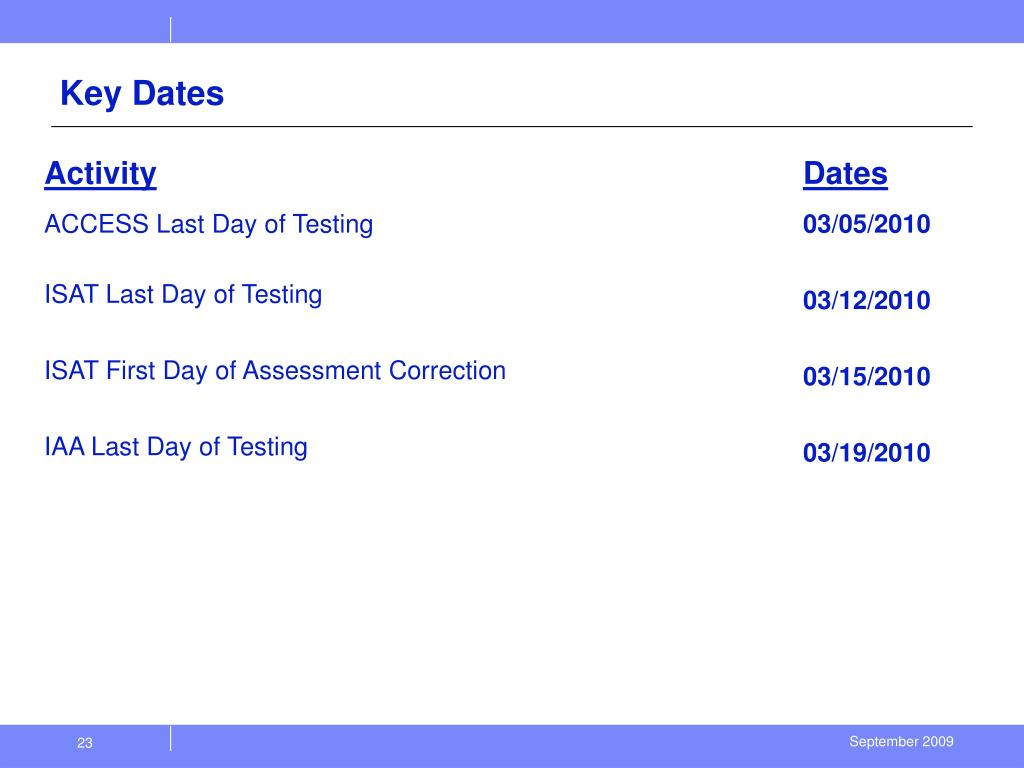This screenshot has width=1024, height=768.
Task: Click slide number 23 in footer
Action: point(85,743)
